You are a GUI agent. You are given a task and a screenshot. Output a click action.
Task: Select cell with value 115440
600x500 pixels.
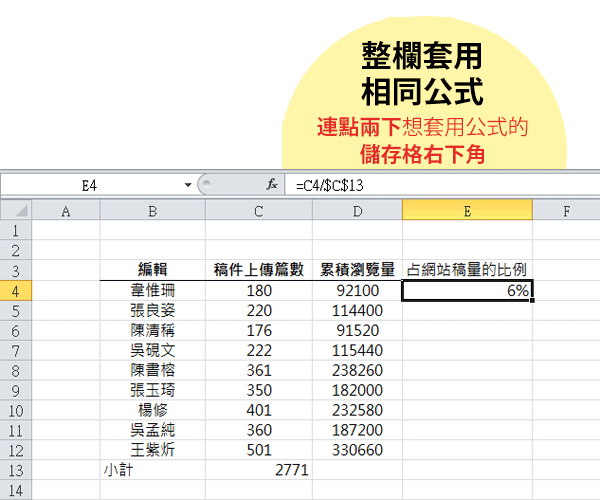pyautogui.click(x=357, y=350)
